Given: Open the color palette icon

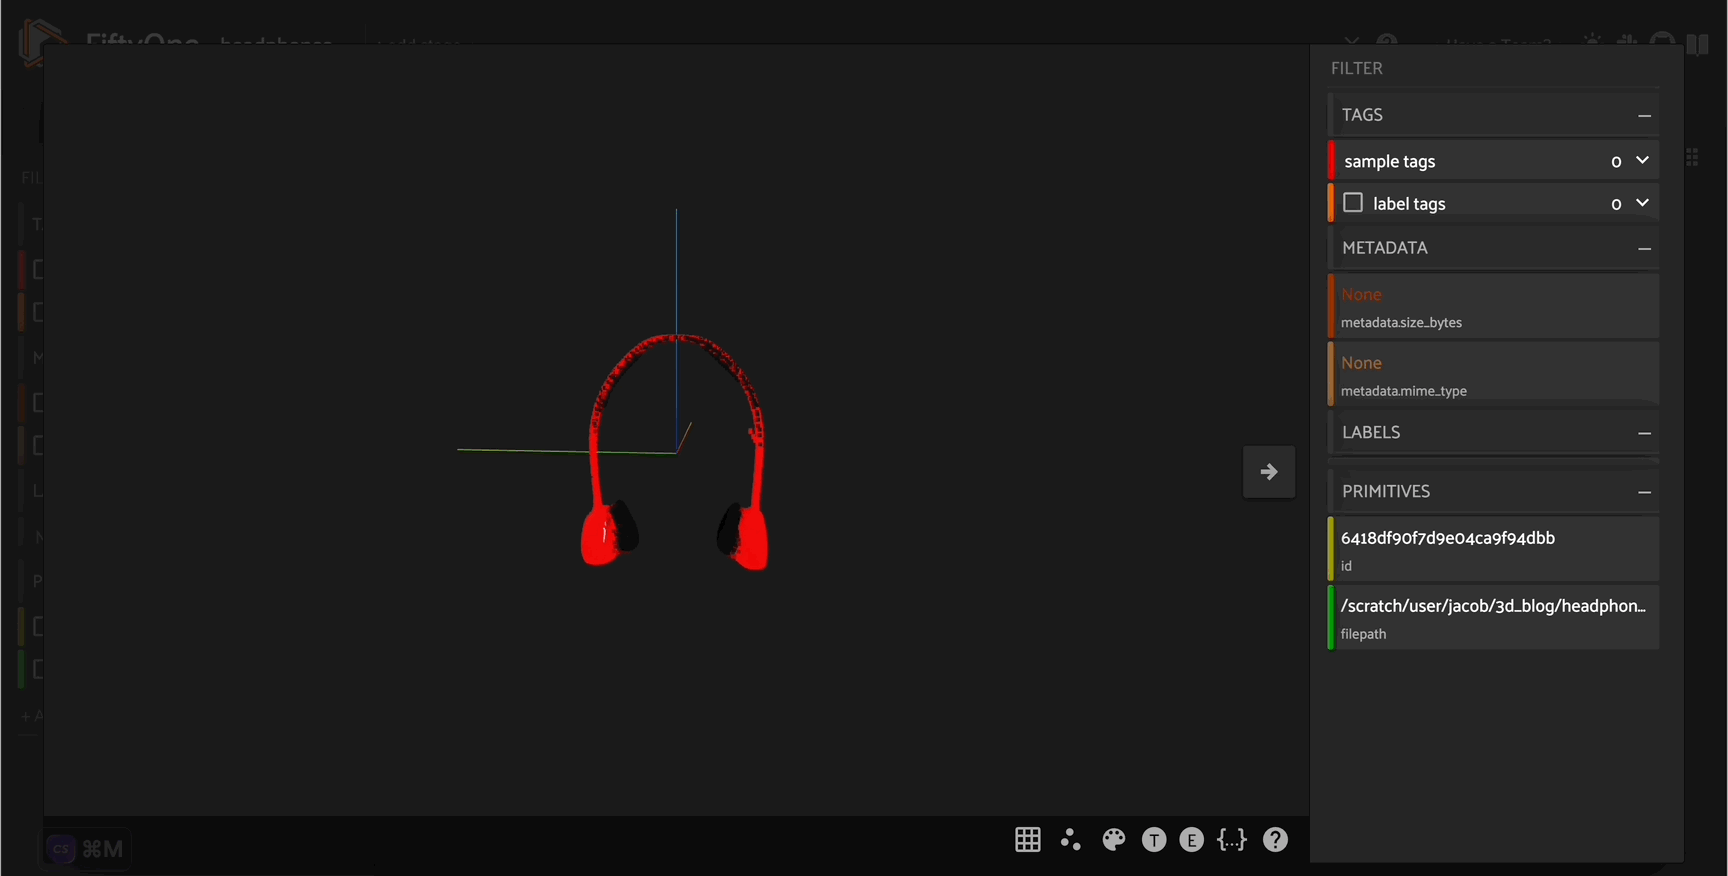Looking at the screenshot, I should (x=1113, y=840).
